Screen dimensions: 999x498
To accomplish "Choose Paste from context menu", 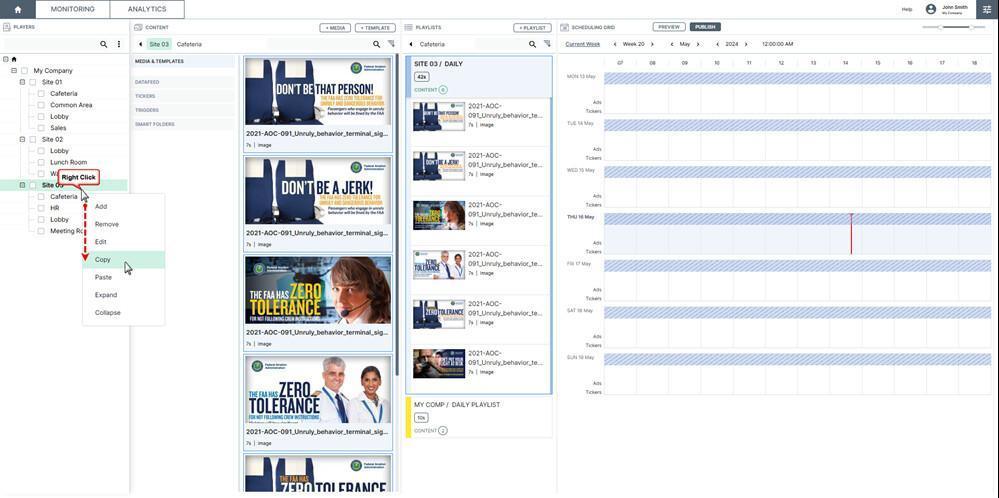I will [x=124, y=278].
